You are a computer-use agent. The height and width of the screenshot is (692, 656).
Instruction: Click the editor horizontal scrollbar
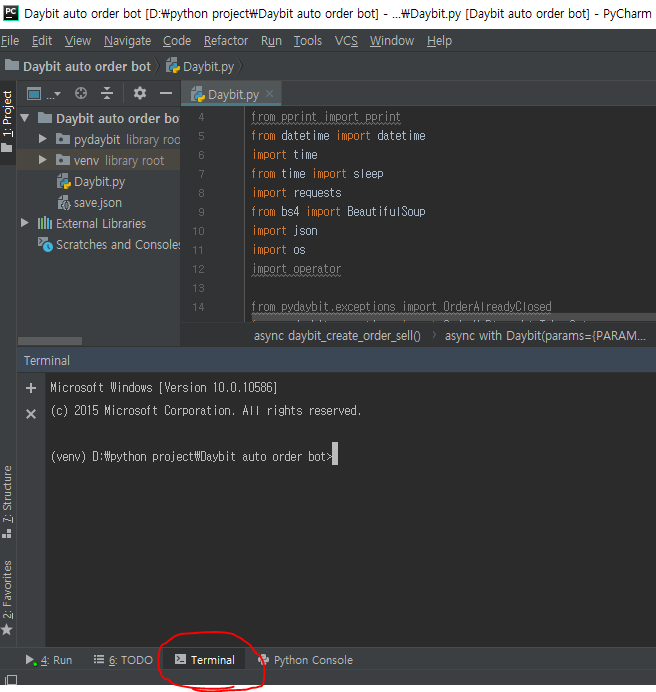pyautogui.click(x=454, y=317)
